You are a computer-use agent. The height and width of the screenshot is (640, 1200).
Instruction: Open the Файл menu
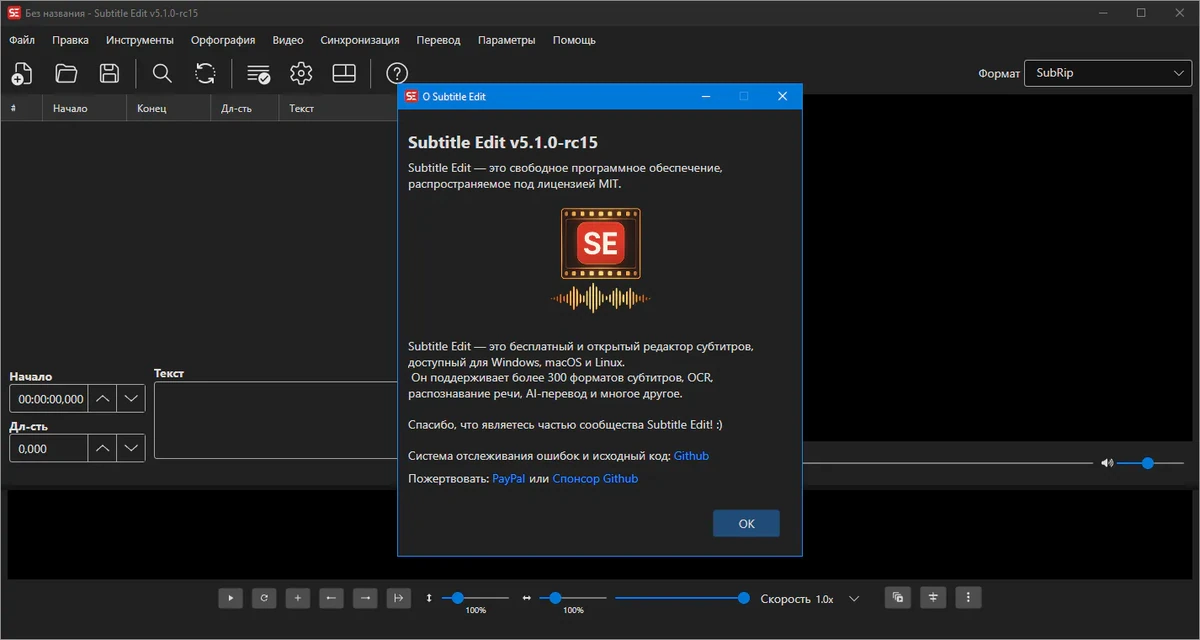[22, 40]
